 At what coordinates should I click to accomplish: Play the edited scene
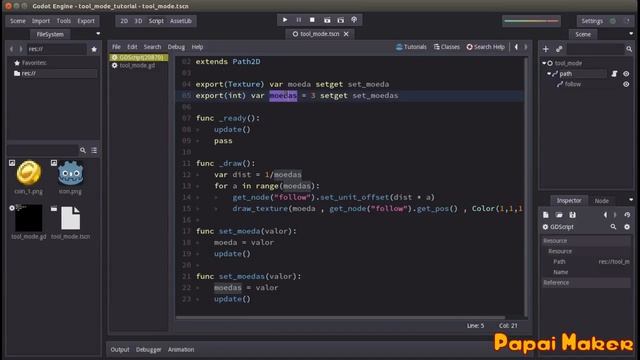[x=327, y=20]
